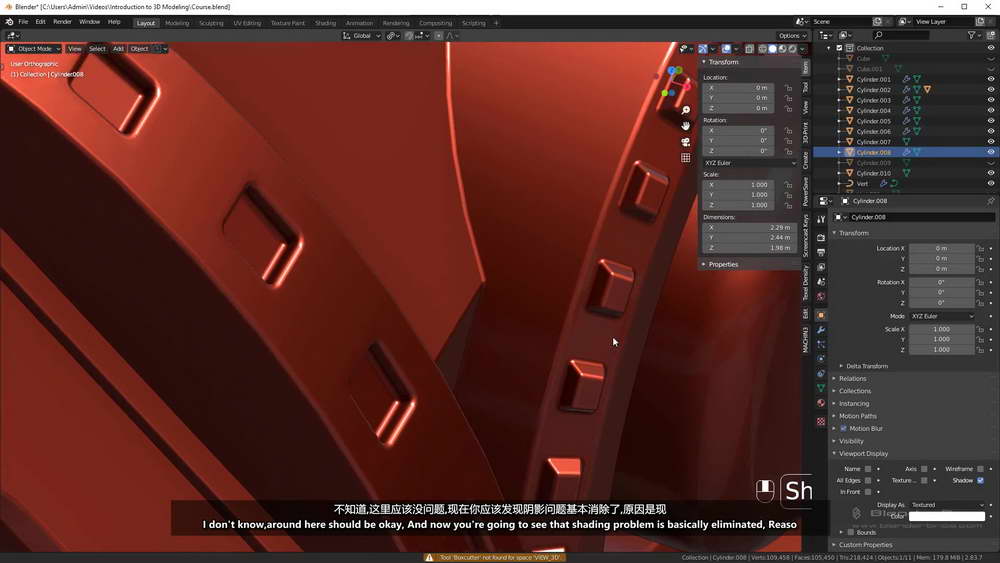1000x563 pixels.
Task: Toggle the Motion Blur checkbox
Action: (x=843, y=428)
